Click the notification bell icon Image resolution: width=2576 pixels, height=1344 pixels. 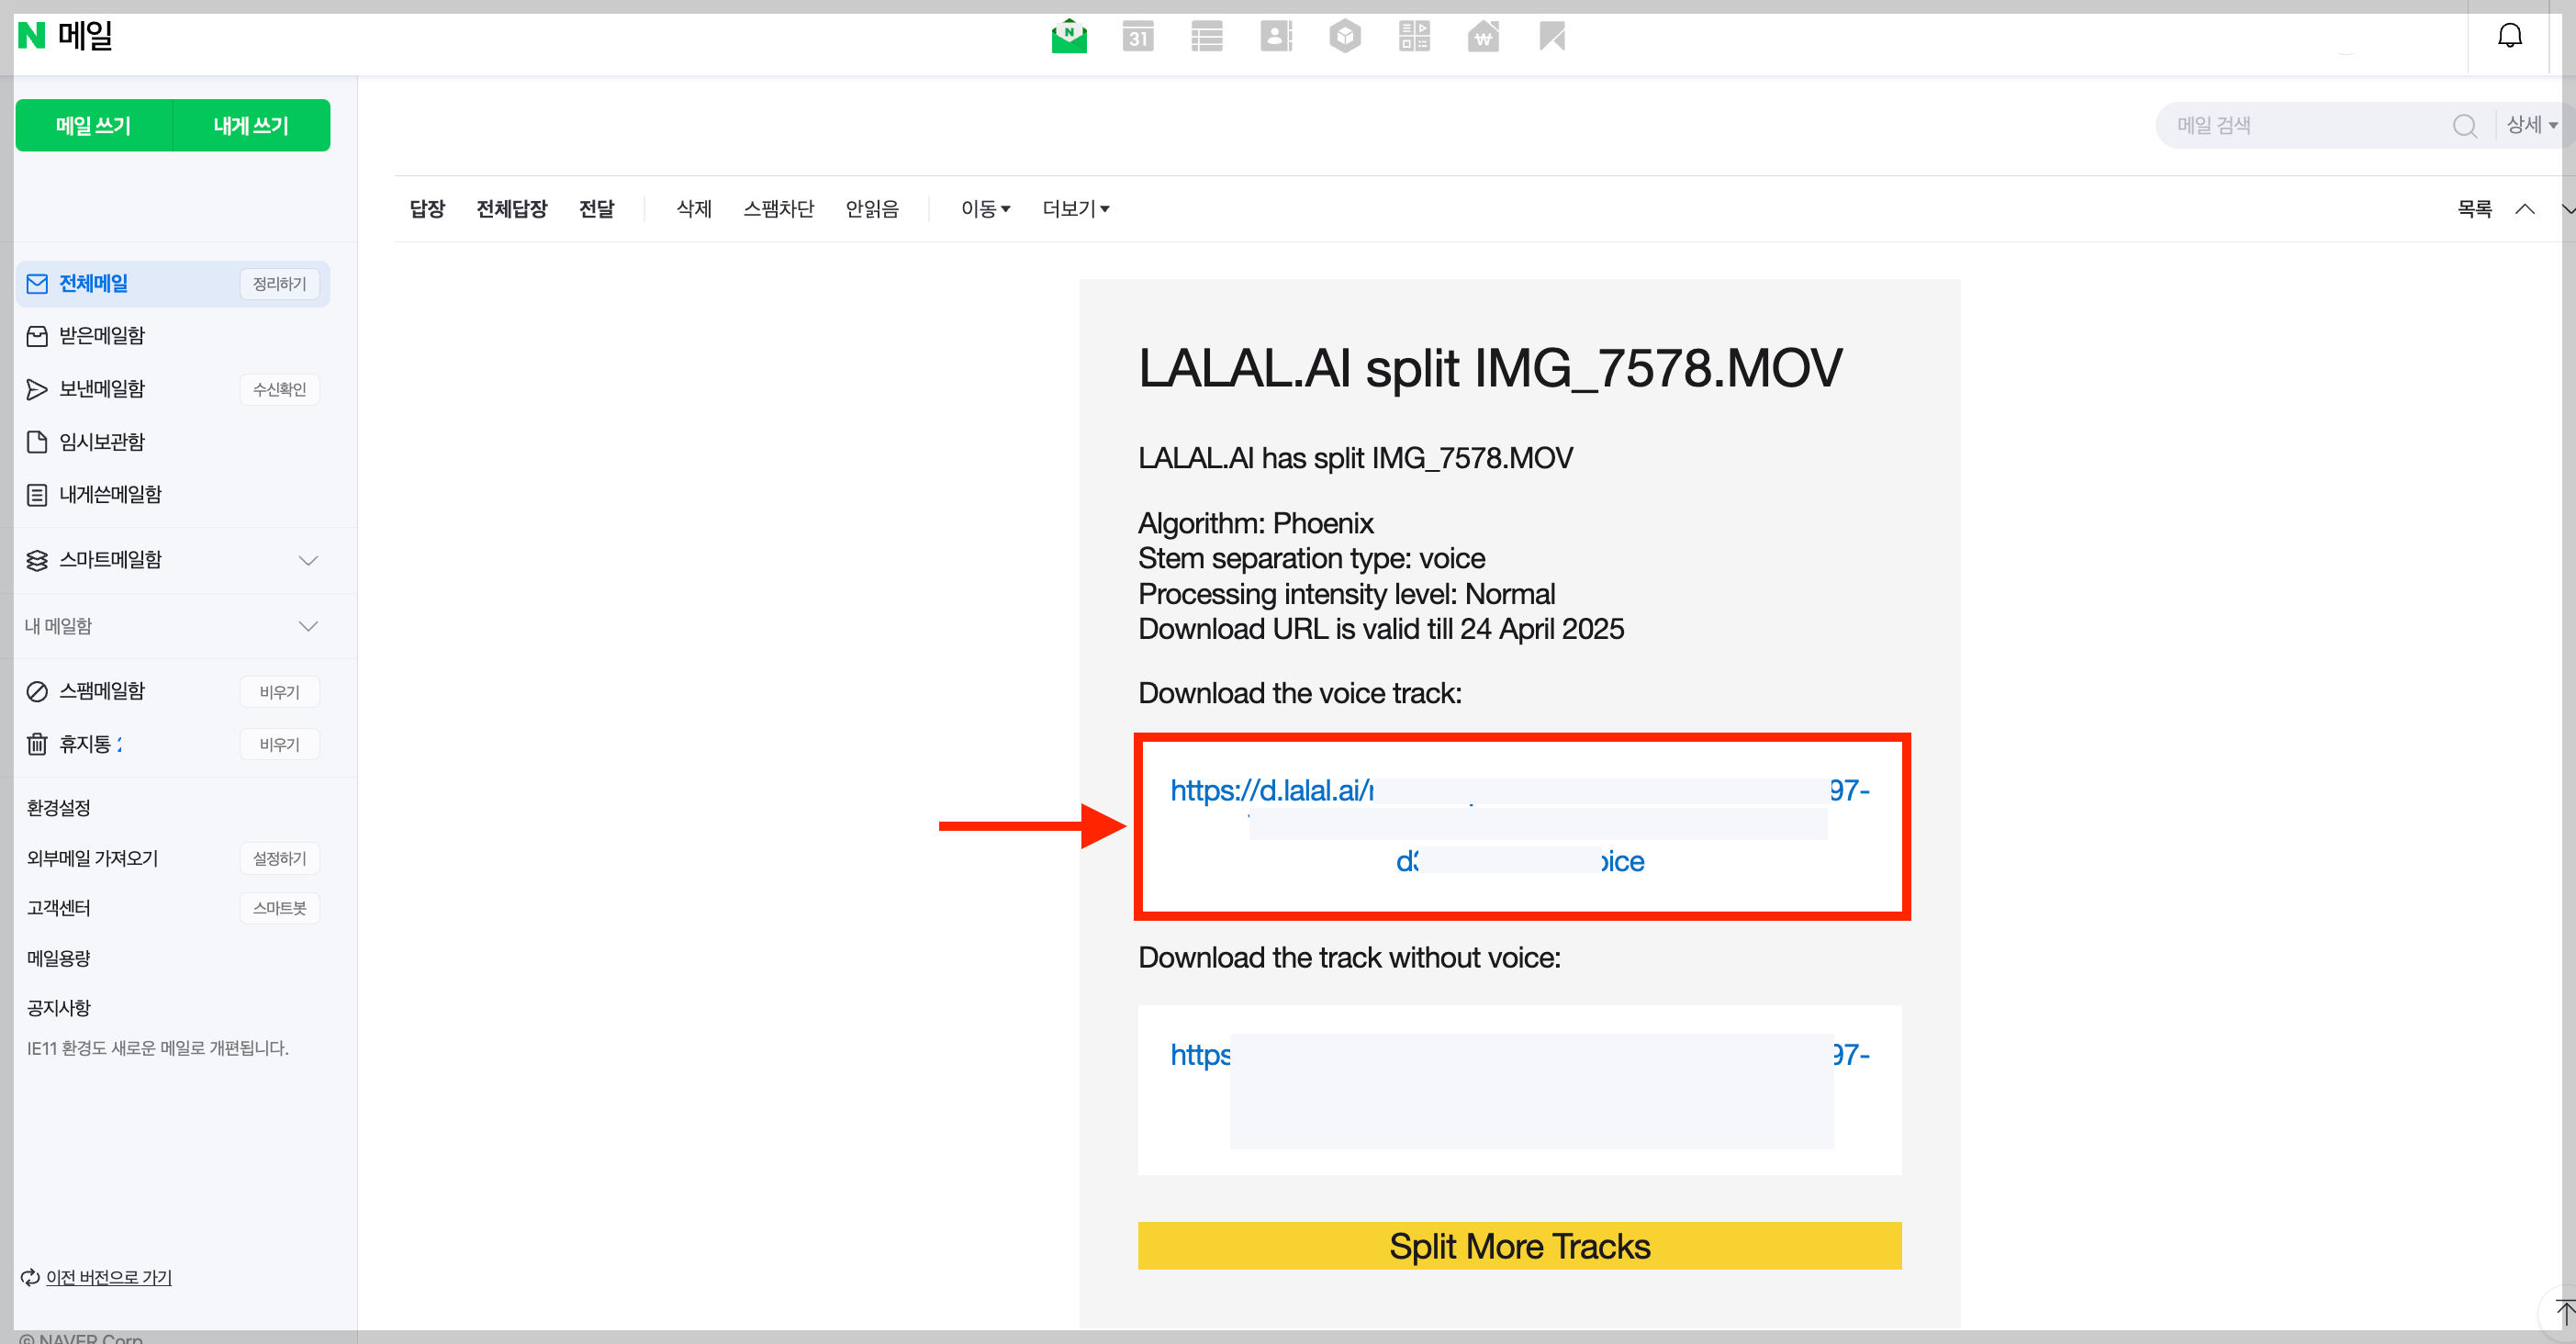[x=2509, y=37]
